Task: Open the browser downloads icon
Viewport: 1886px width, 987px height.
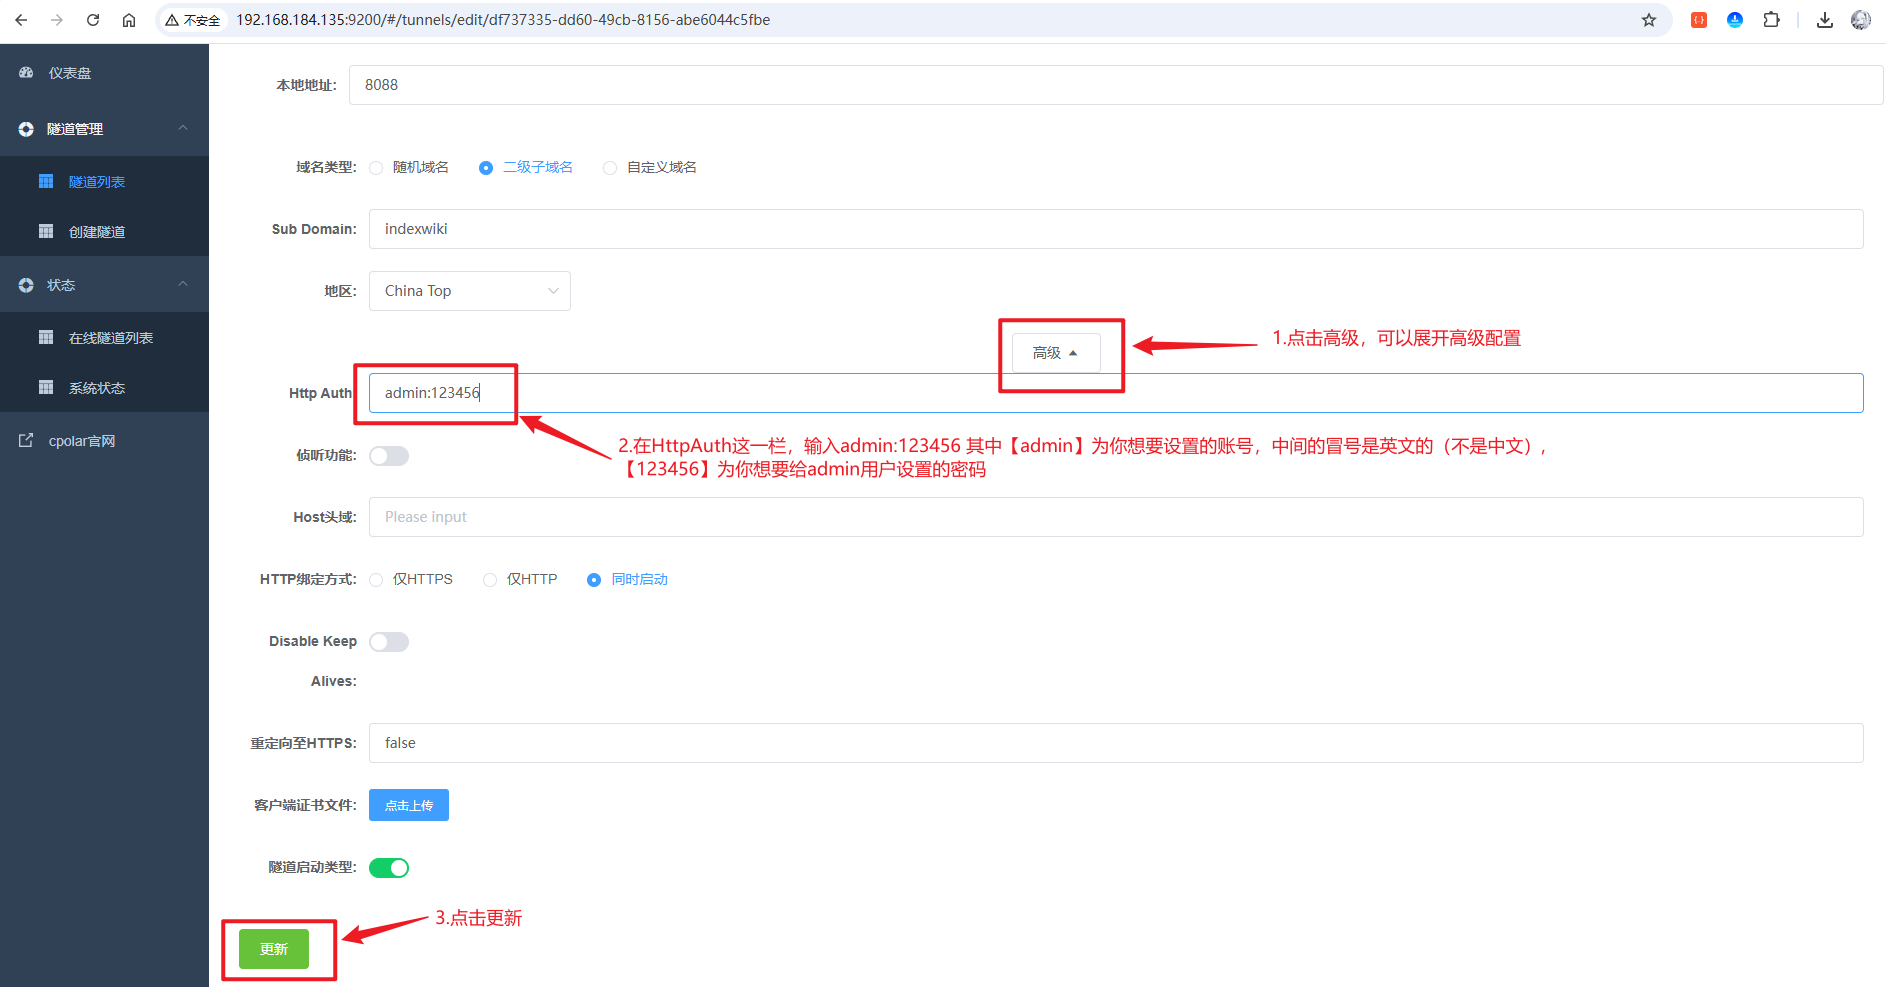Action: (1825, 20)
